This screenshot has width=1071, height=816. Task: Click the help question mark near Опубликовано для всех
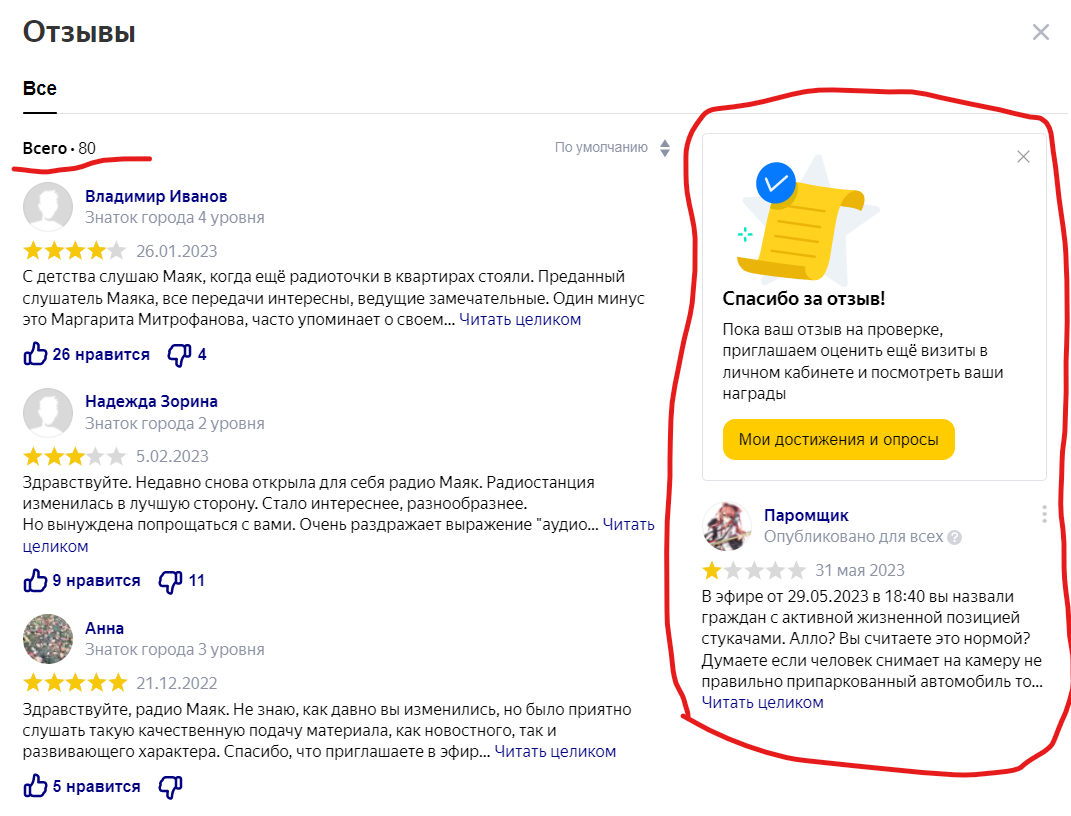955,537
